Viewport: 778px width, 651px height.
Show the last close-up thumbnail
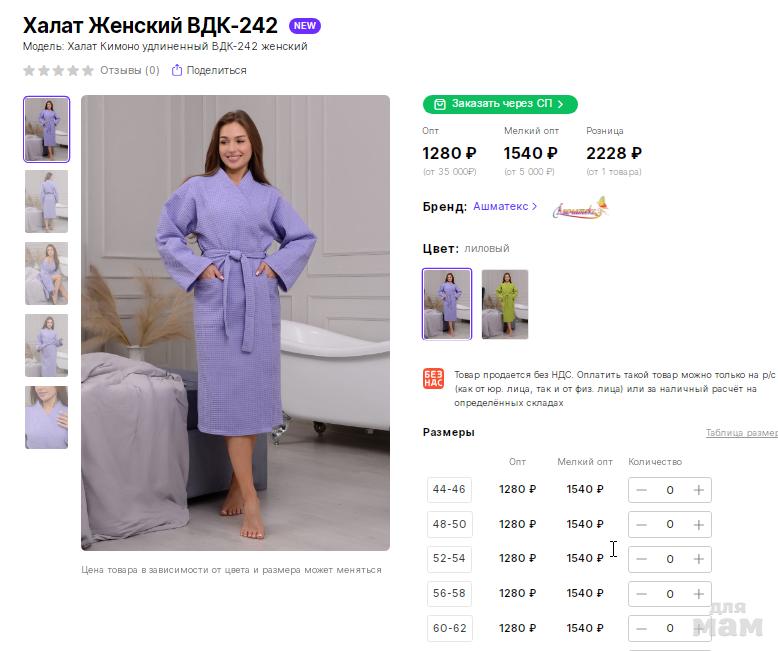(x=47, y=417)
